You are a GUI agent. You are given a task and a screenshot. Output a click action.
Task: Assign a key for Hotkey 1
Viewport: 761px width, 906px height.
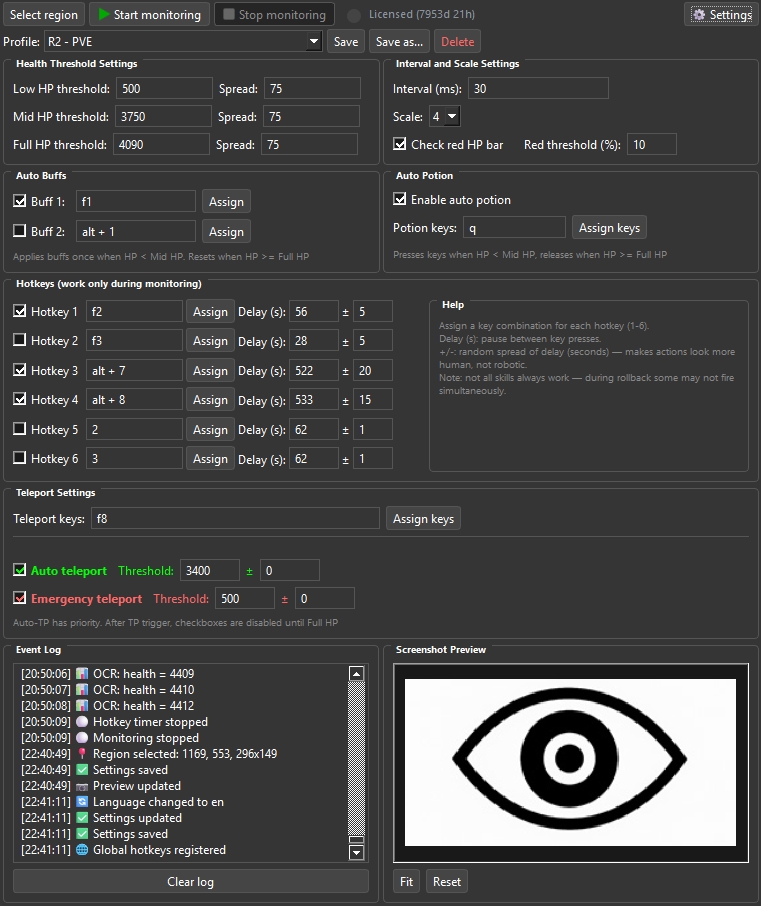tap(210, 311)
